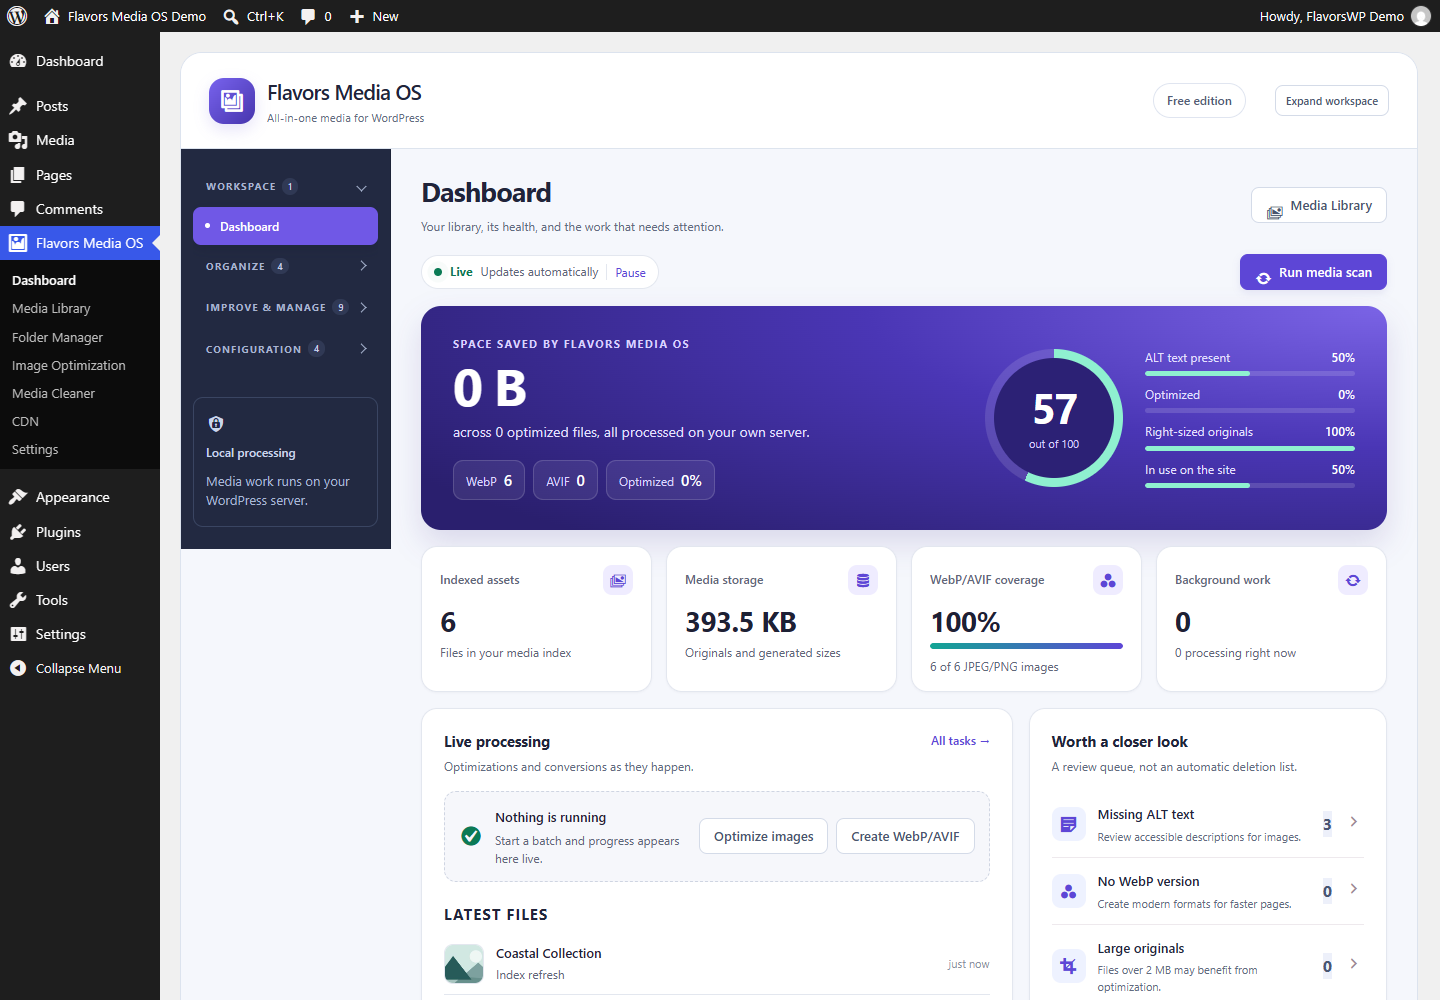The width and height of the screenshot is (1440, 1000).
Task: Select Dashboard in the workspace panel
Action: coord(285,226)
